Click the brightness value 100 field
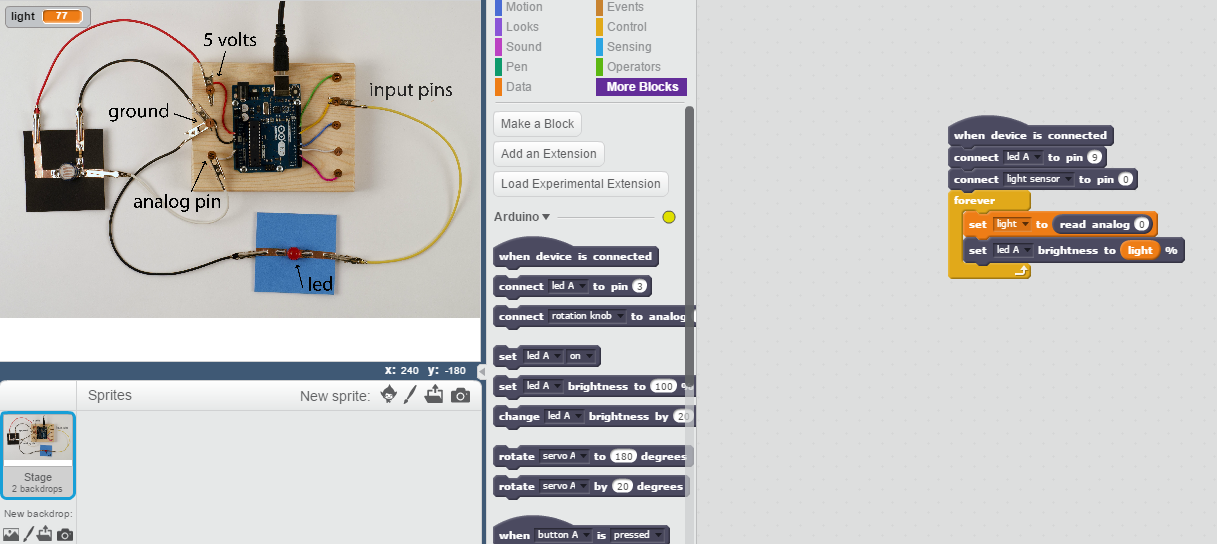The image size is (1217, 544). coord(663,386)
